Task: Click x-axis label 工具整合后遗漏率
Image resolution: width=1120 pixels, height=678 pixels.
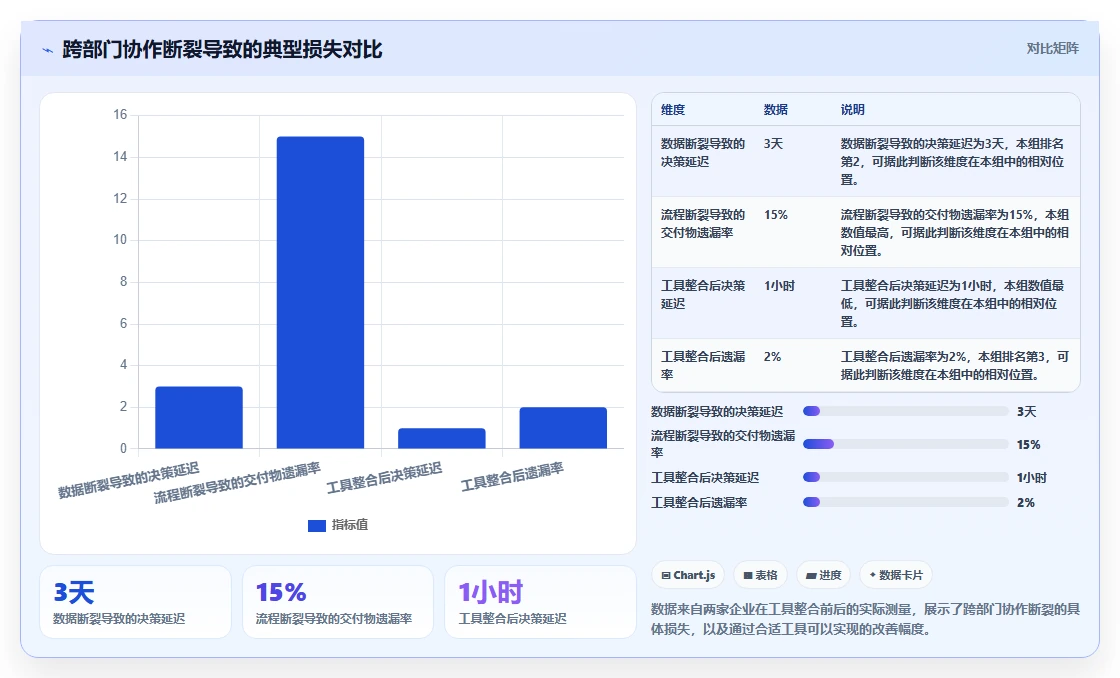Action: click(512, 477)
